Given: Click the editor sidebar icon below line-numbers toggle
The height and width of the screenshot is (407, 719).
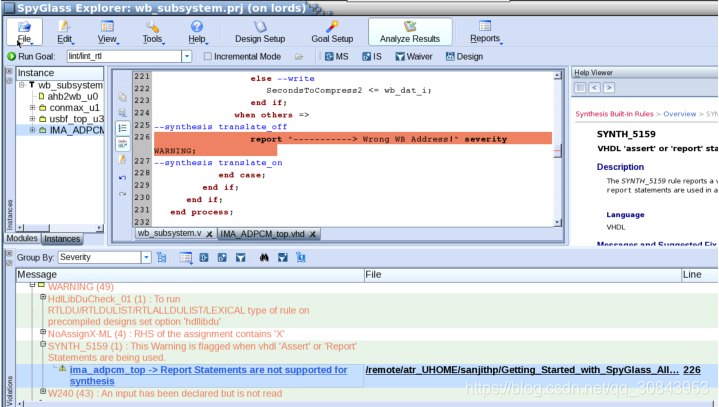Looking at the screenshot, I should pyautogui.click(x=122, y=144).
